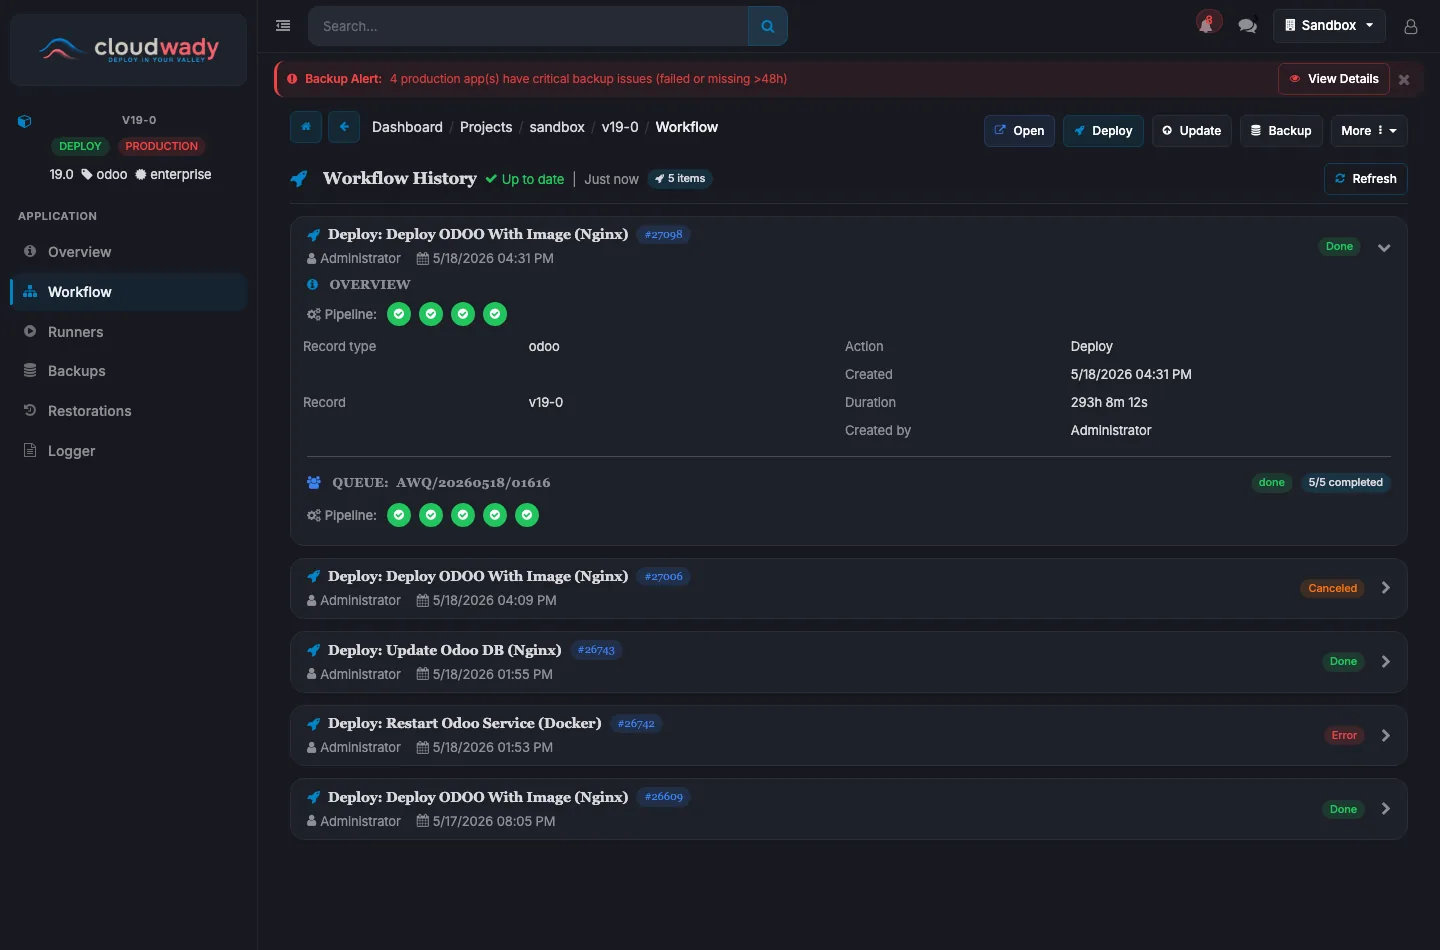Click the third overview pipeline step check

pos(463,314)
